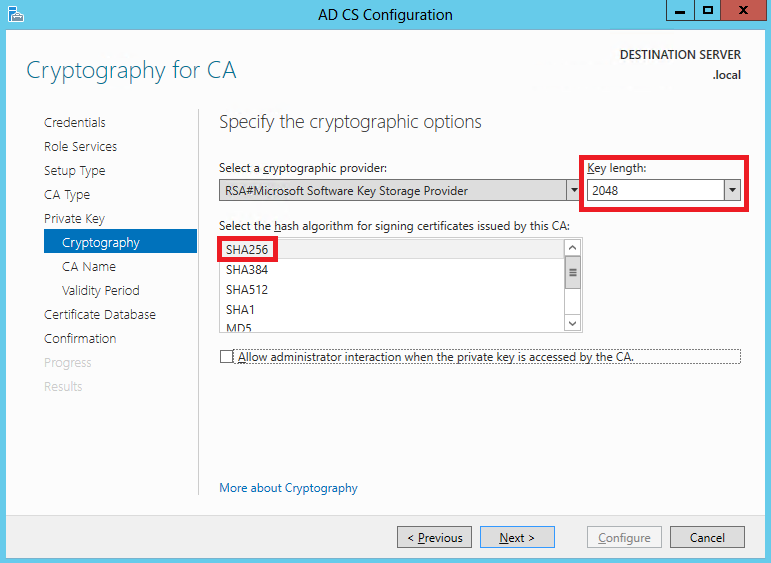Minimize the AD CS Configuration window
771x563 pixels.
coord(680,10)
